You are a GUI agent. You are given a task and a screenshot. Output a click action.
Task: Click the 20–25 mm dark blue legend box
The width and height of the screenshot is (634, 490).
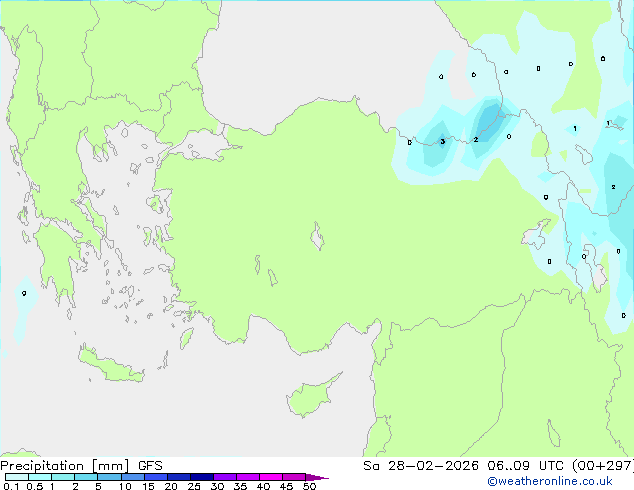click(x=179, y=477)
